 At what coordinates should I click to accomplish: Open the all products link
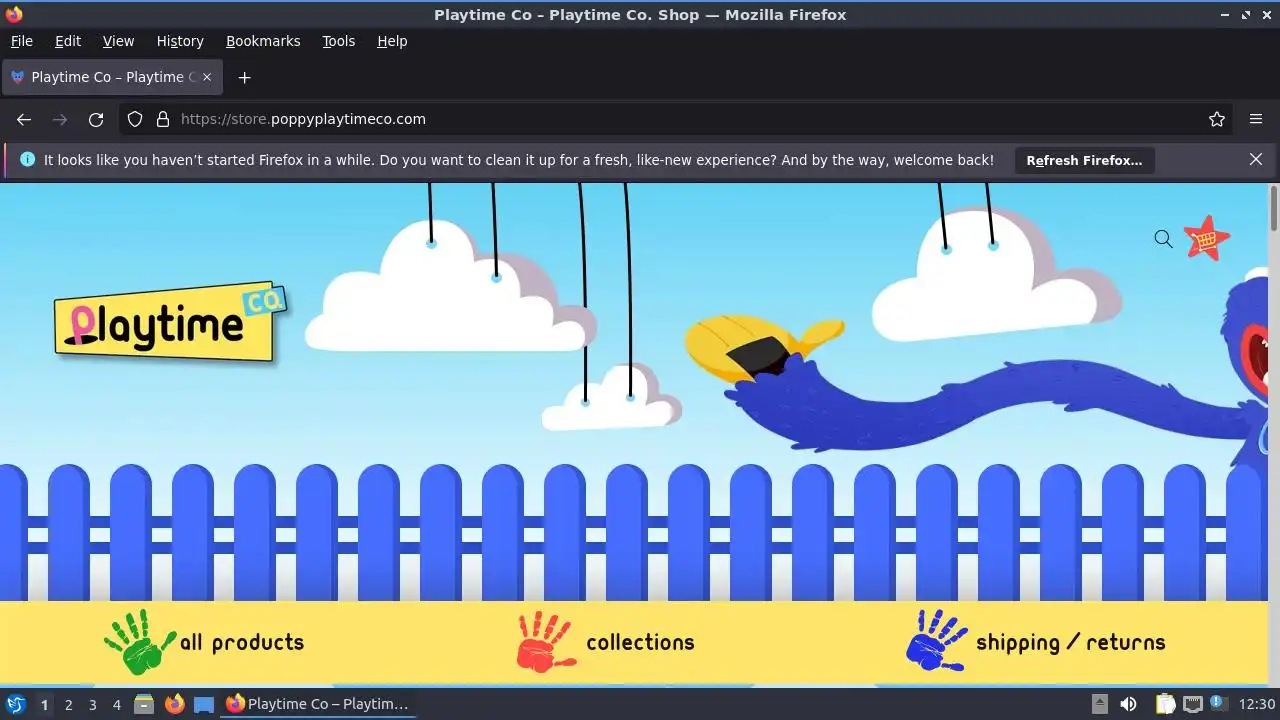point(242,642)
